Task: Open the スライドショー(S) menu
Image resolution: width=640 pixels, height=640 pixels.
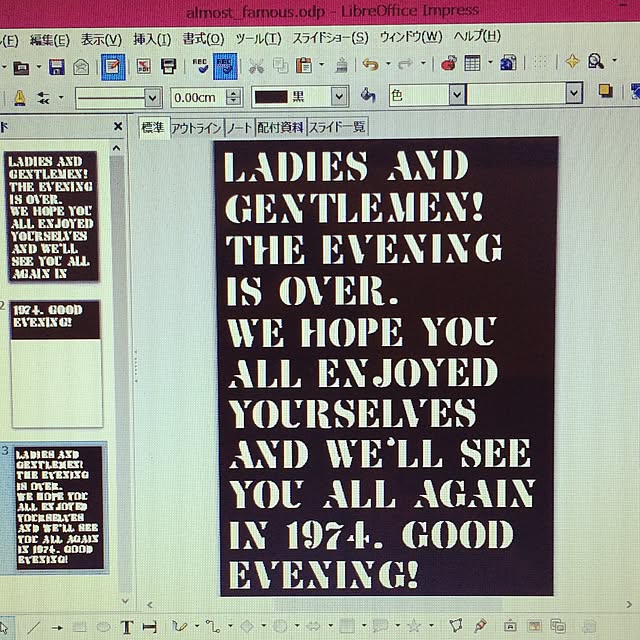Action: coord(330,38)
